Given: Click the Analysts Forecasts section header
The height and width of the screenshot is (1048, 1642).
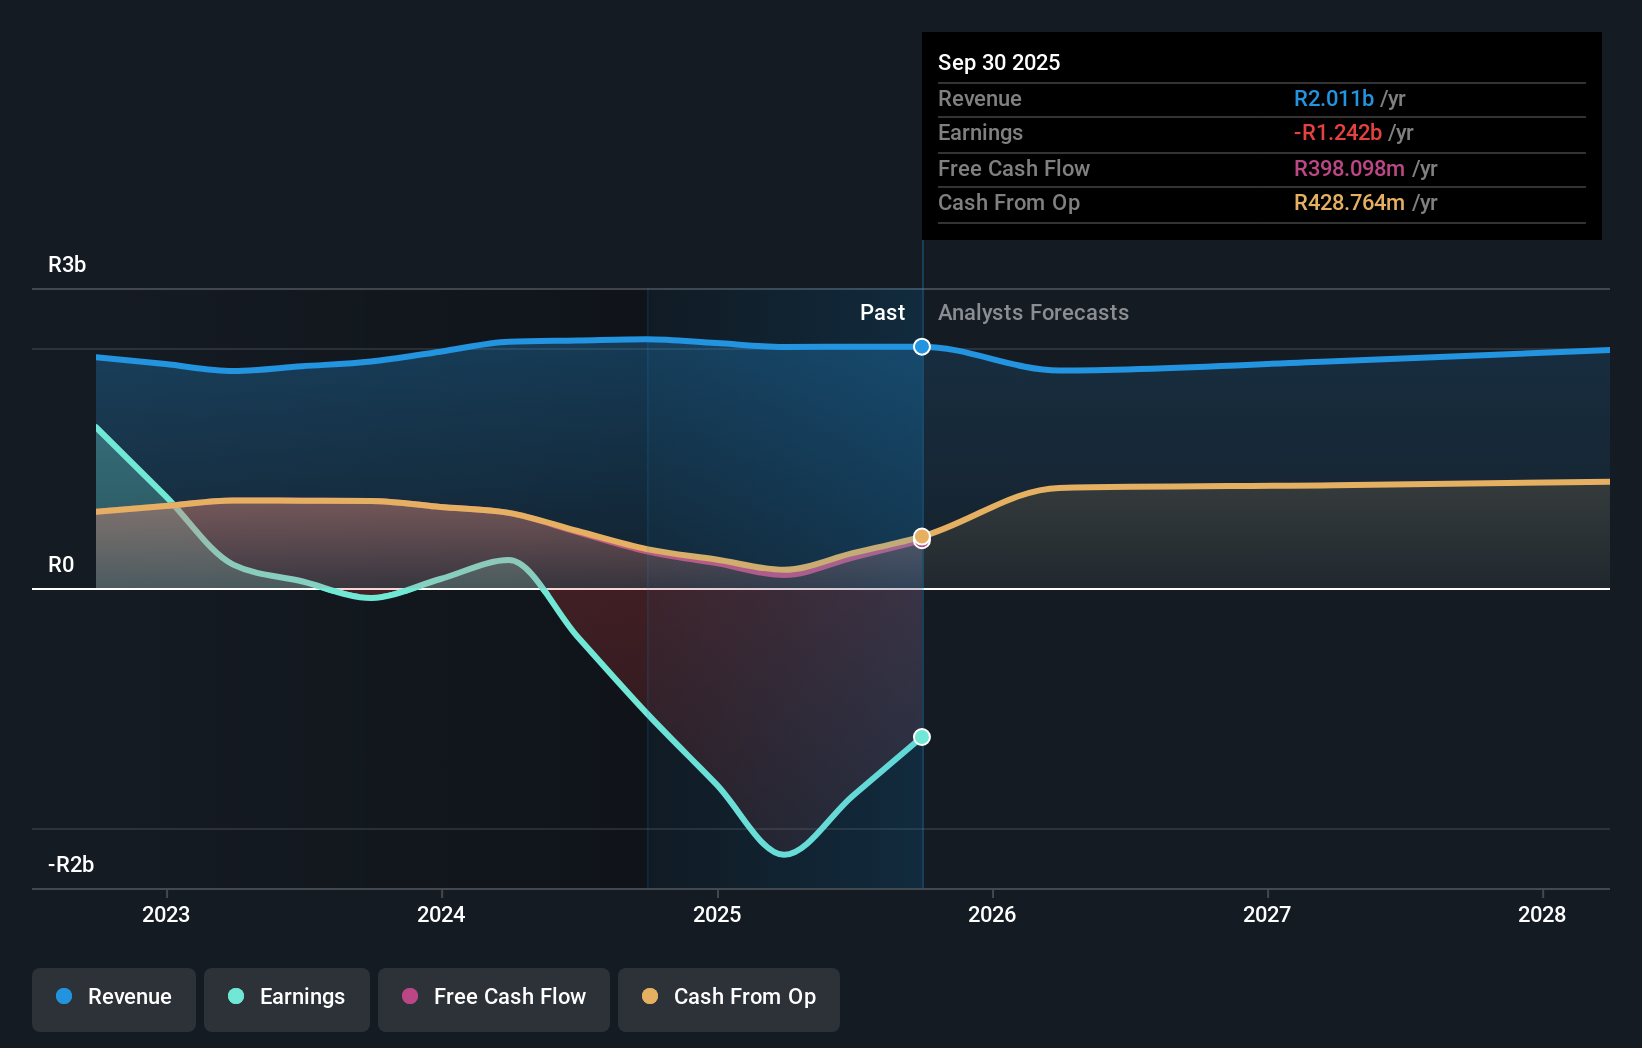Looking at the screenshot, I should pyautogui.click(x=1033, y=312).
